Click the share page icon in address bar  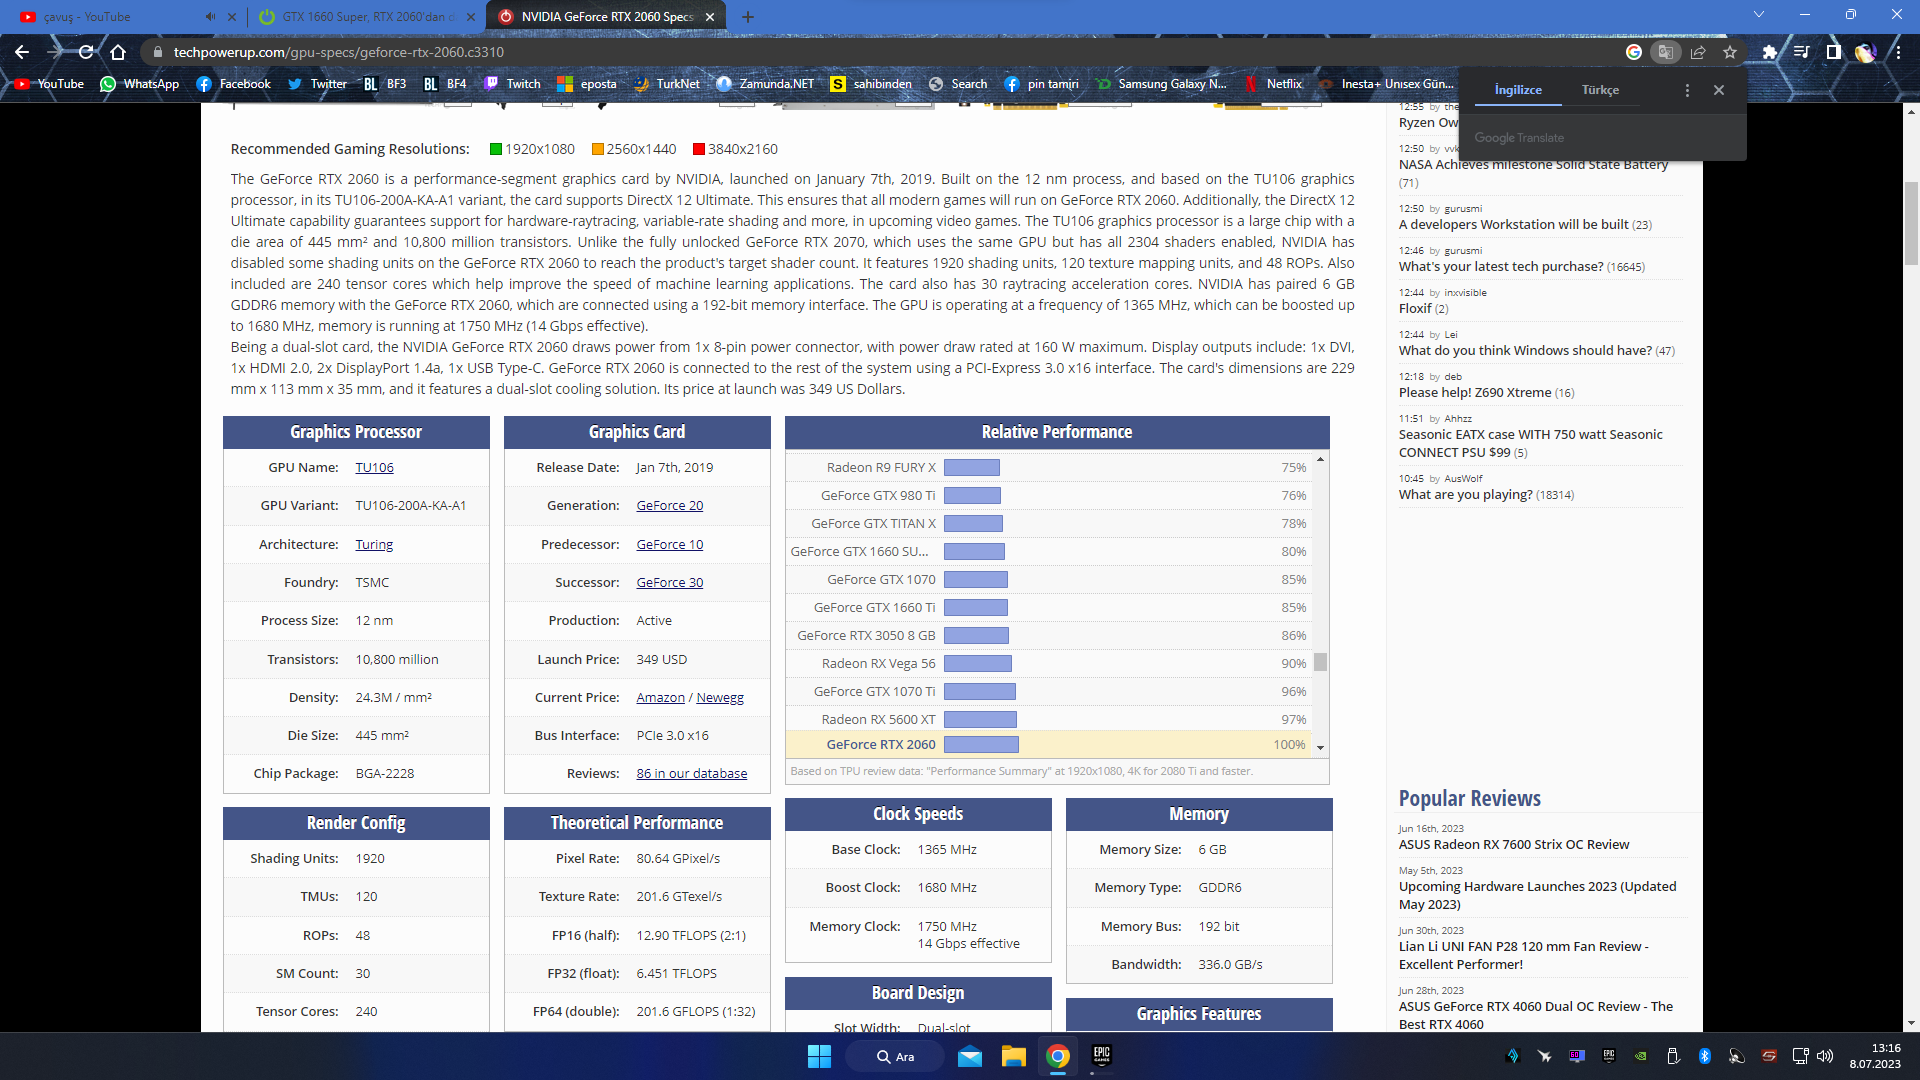pos(1698,52)
